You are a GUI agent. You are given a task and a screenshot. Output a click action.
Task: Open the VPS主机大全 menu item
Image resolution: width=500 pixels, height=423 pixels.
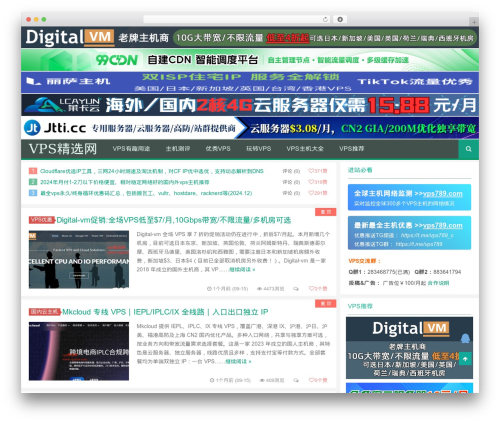(x=305, y=149)
